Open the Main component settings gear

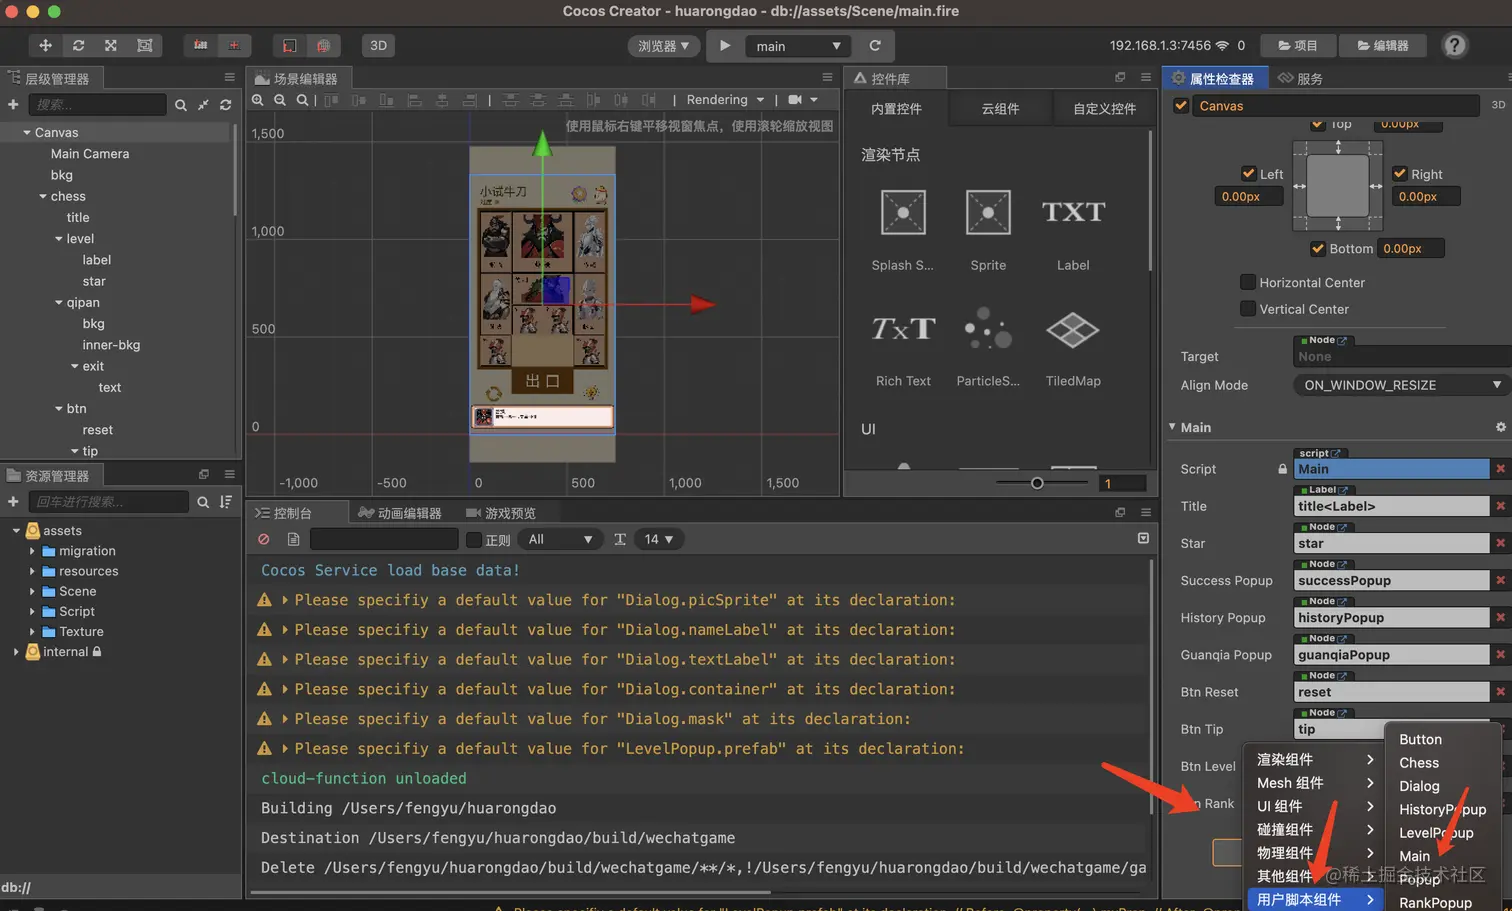click(1500, 427)
